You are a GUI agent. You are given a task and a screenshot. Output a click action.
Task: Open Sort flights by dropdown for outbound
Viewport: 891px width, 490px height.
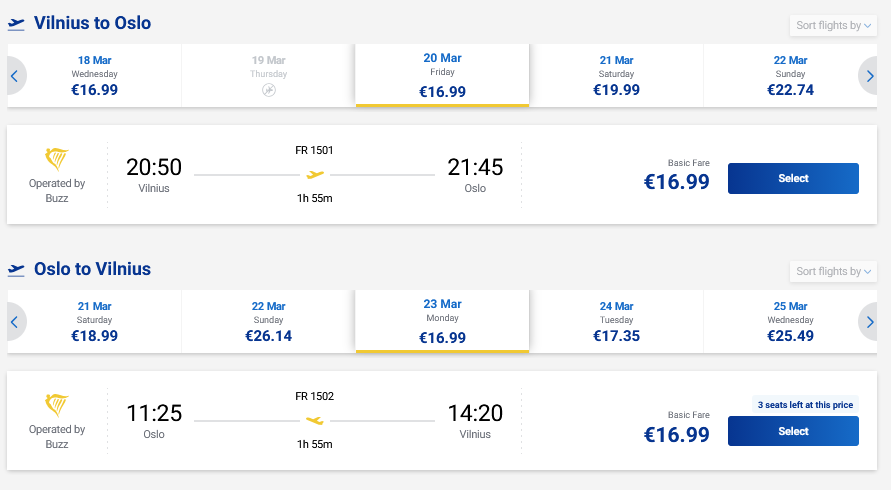[x=833, y=25]
